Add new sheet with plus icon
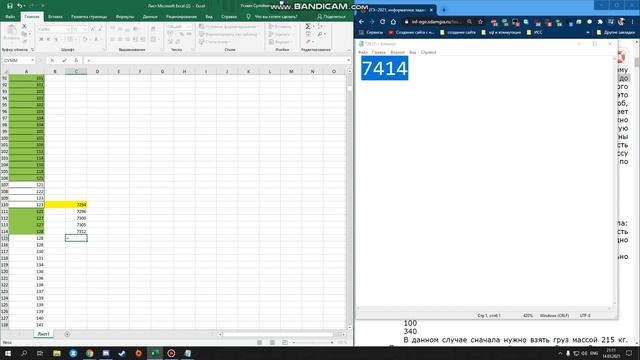 67,334
